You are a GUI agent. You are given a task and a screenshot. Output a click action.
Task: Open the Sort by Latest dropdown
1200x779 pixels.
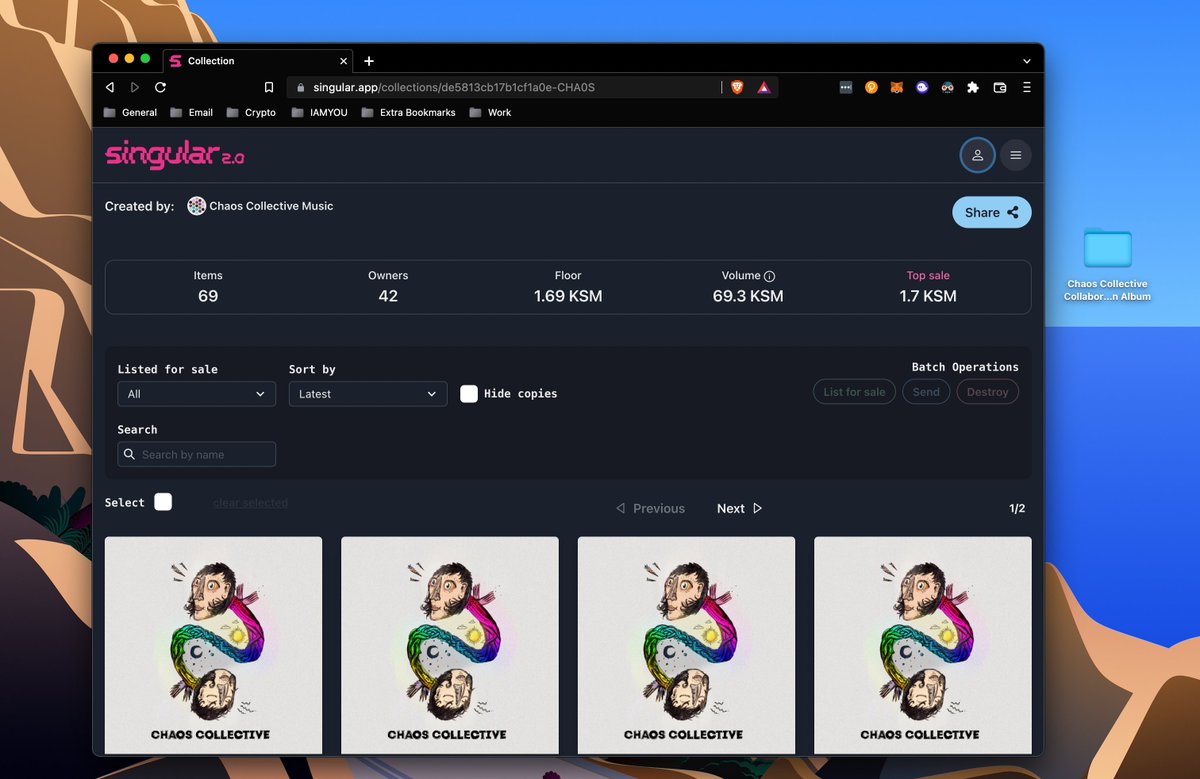pyautogui.click(x=368, y=394)
